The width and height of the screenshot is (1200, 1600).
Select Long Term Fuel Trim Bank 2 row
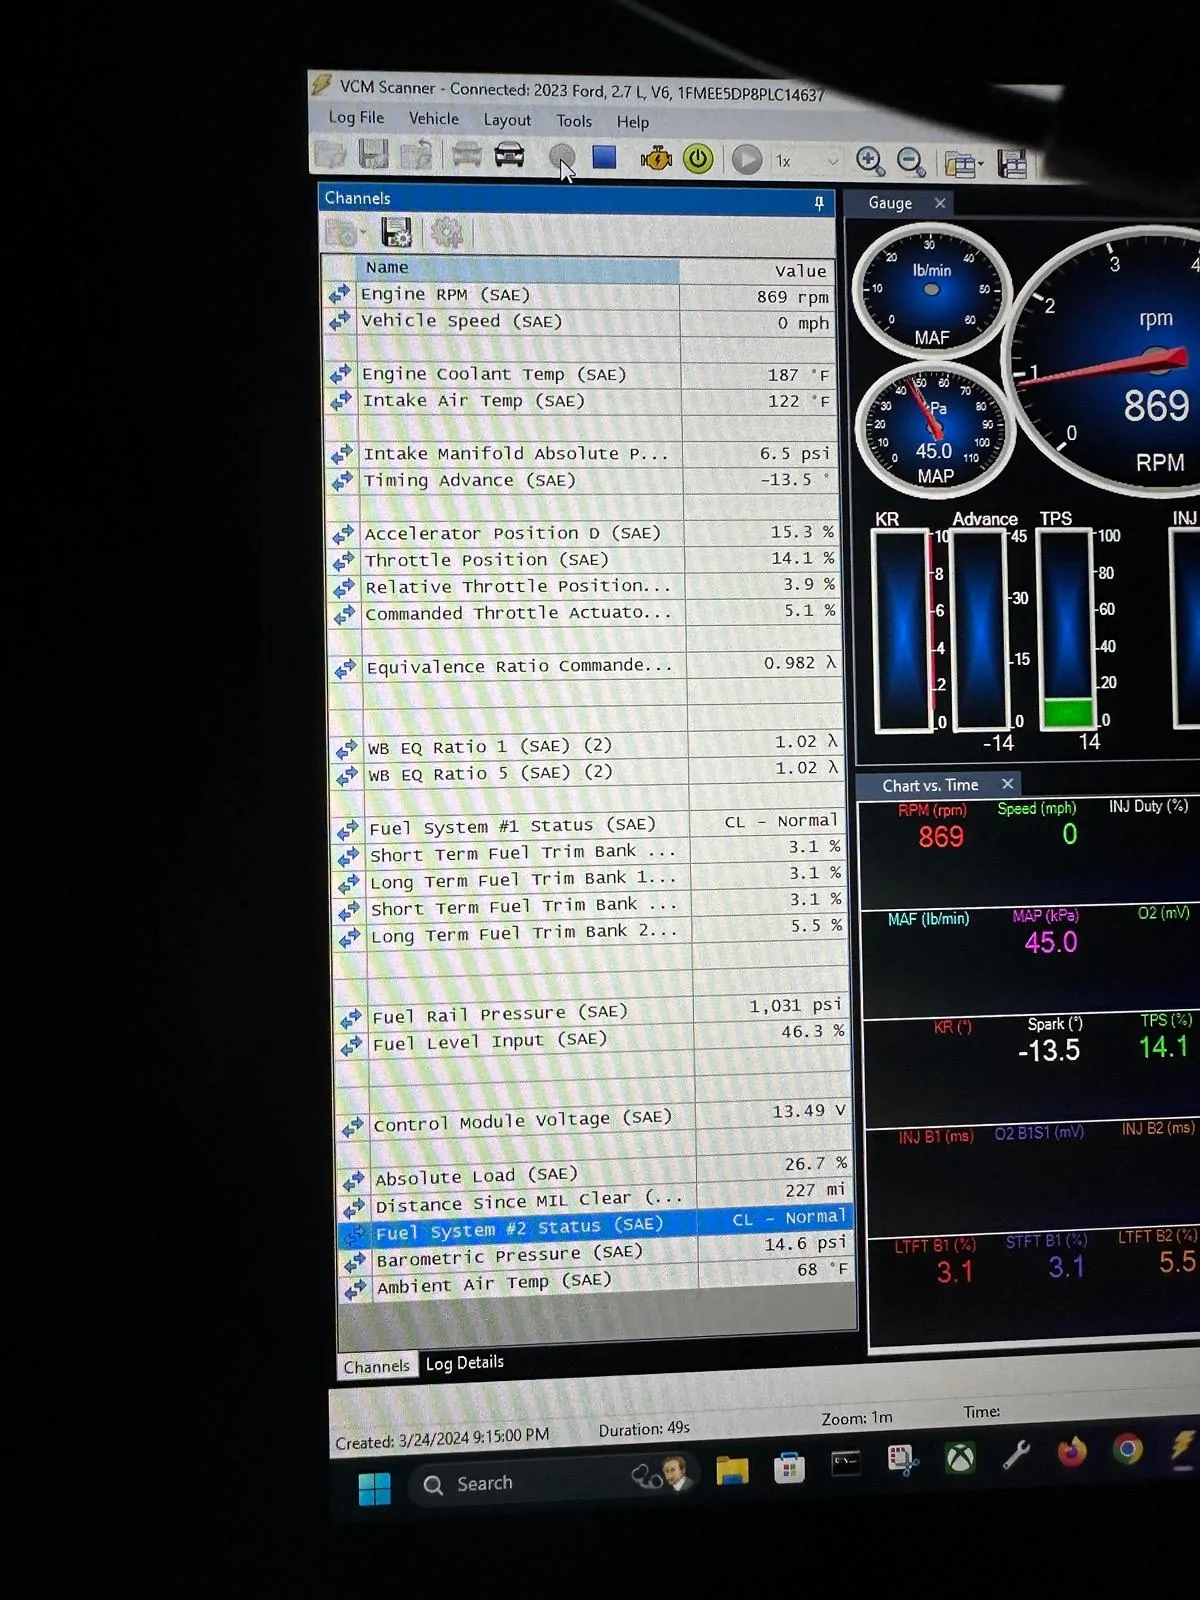click(590, 933)
